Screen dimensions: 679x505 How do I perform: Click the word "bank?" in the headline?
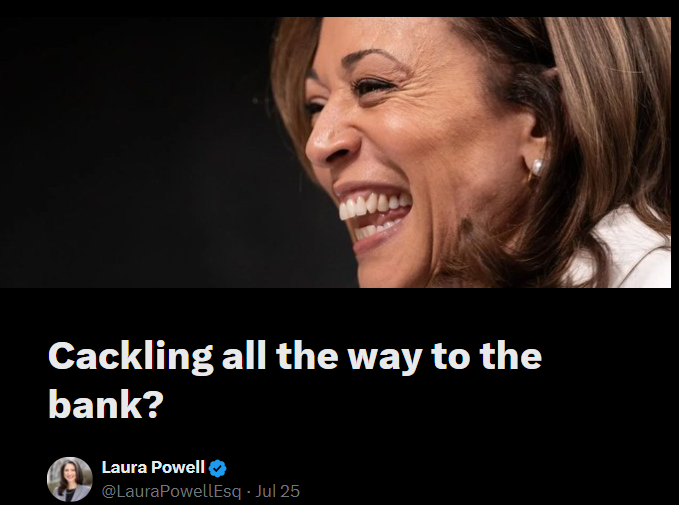(x=106, y=403)
